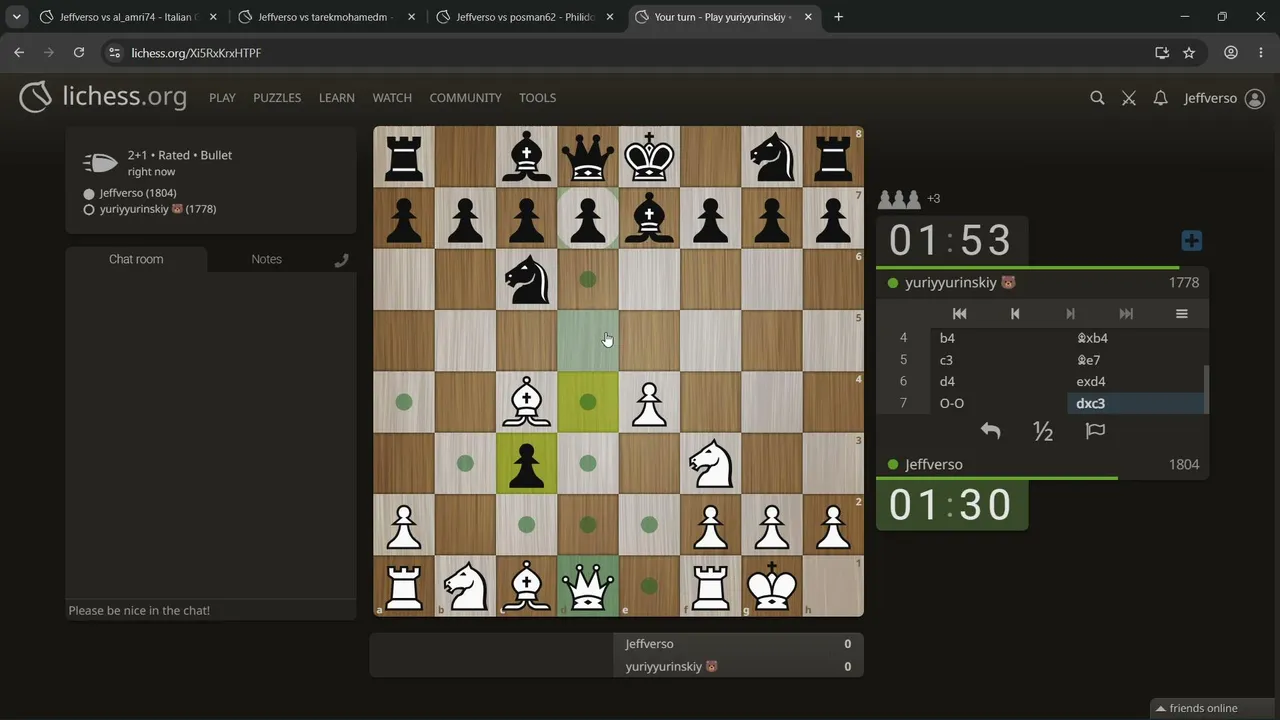
Task: Move the queen to the d6 square
Action: click(588, 279)
